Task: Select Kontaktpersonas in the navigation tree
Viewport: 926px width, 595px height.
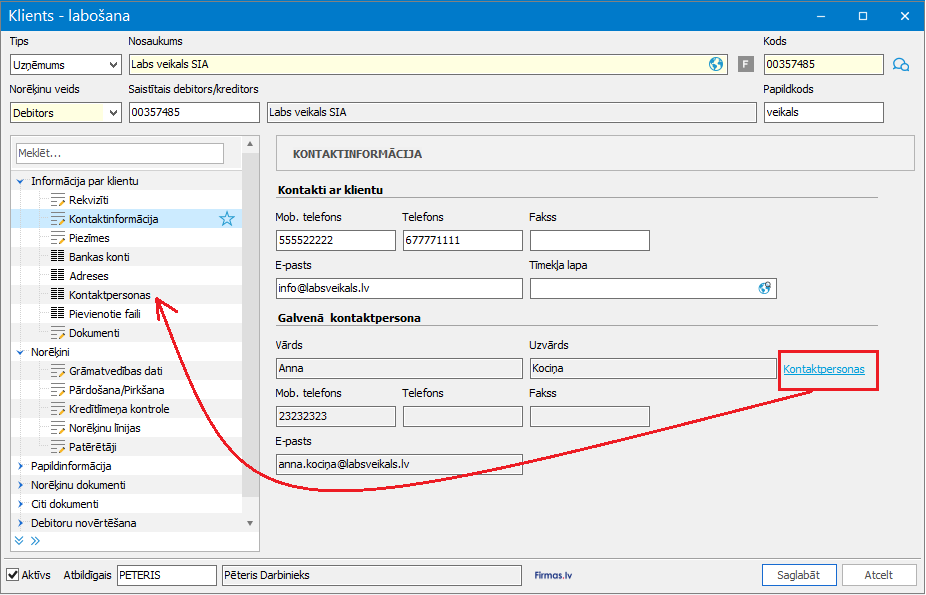Action: coord(109,295)
